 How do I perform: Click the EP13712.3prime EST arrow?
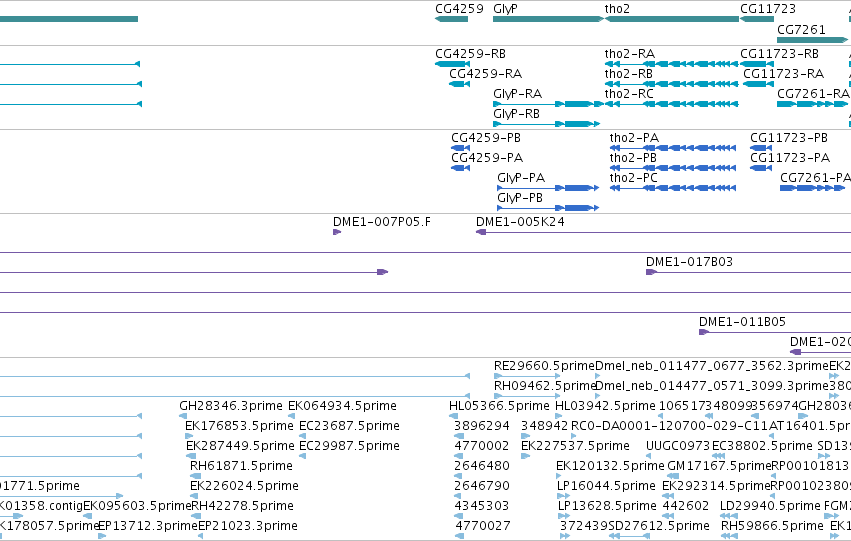coord(101,536)
